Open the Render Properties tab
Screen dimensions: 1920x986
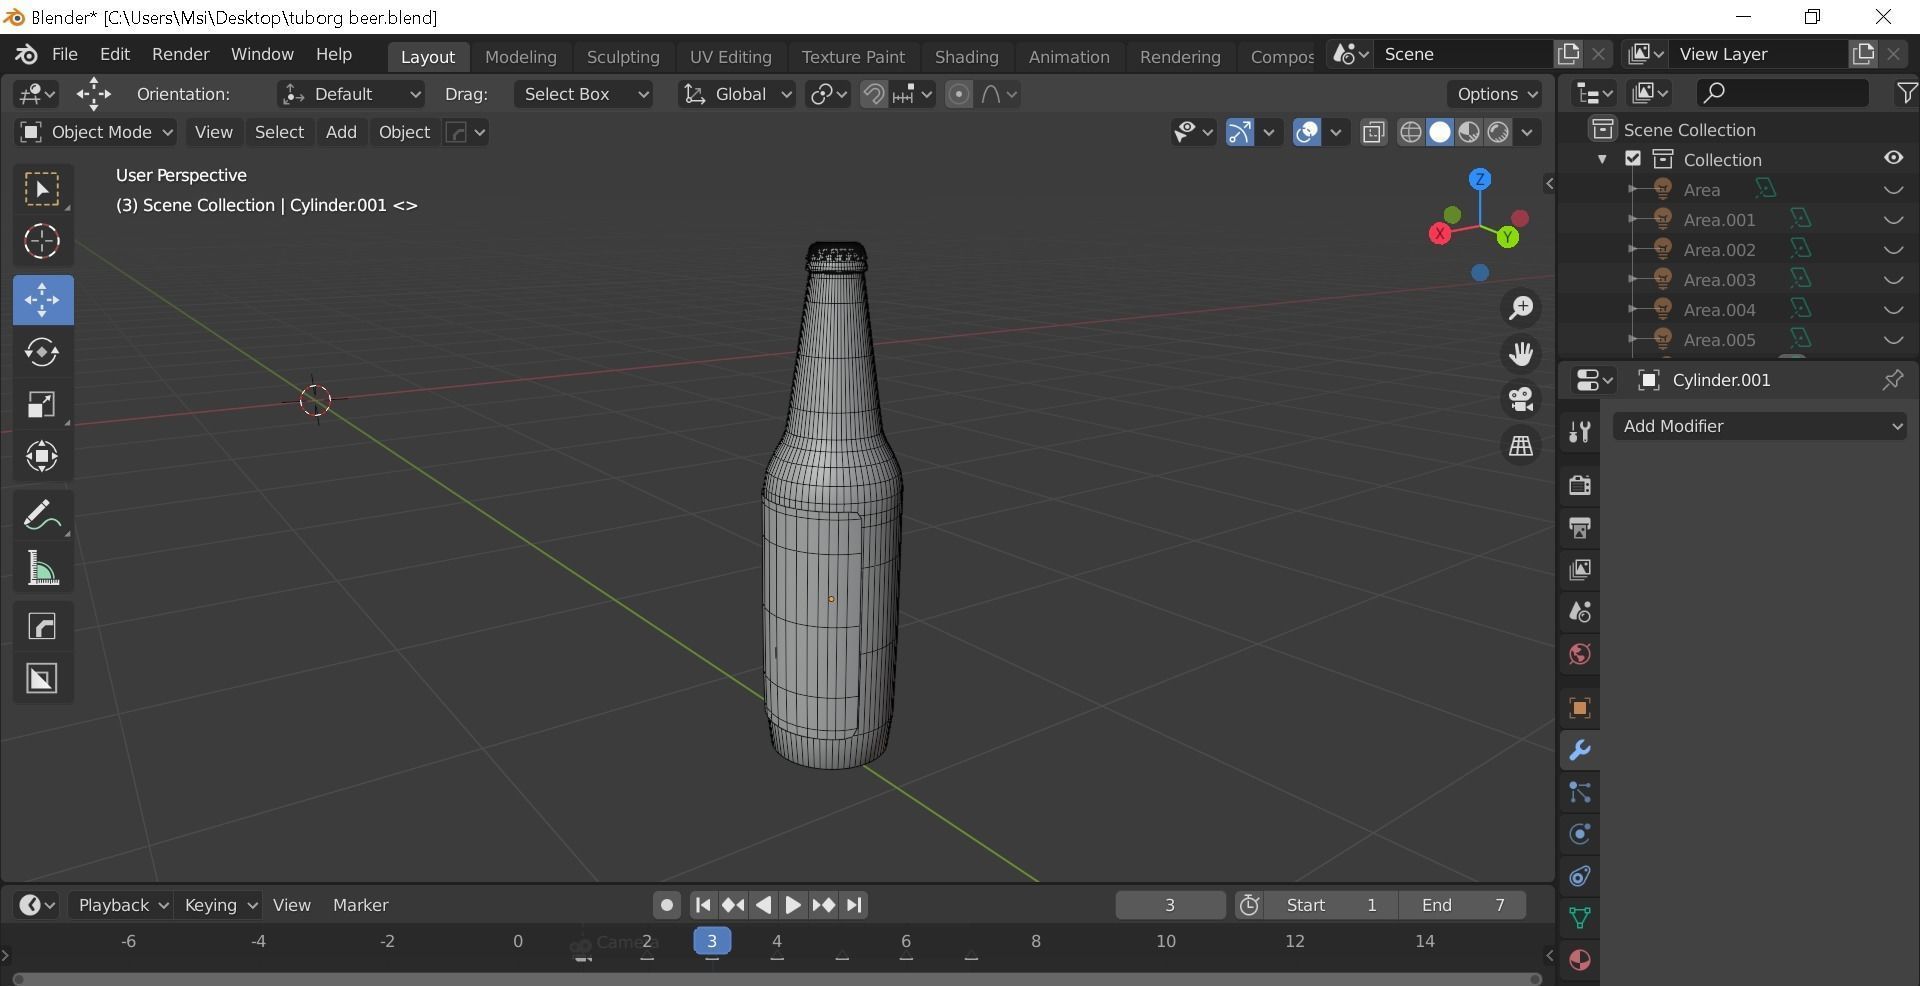tap(1579, 485)
